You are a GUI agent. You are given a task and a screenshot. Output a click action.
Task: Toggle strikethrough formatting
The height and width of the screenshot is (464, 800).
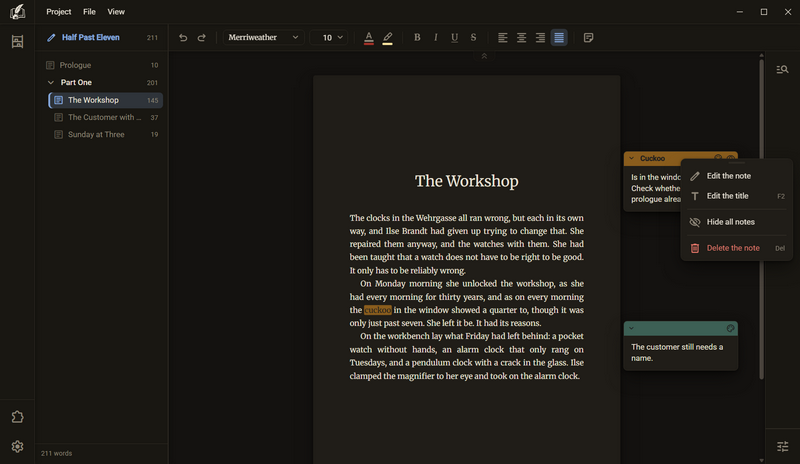tap(473, 37)
